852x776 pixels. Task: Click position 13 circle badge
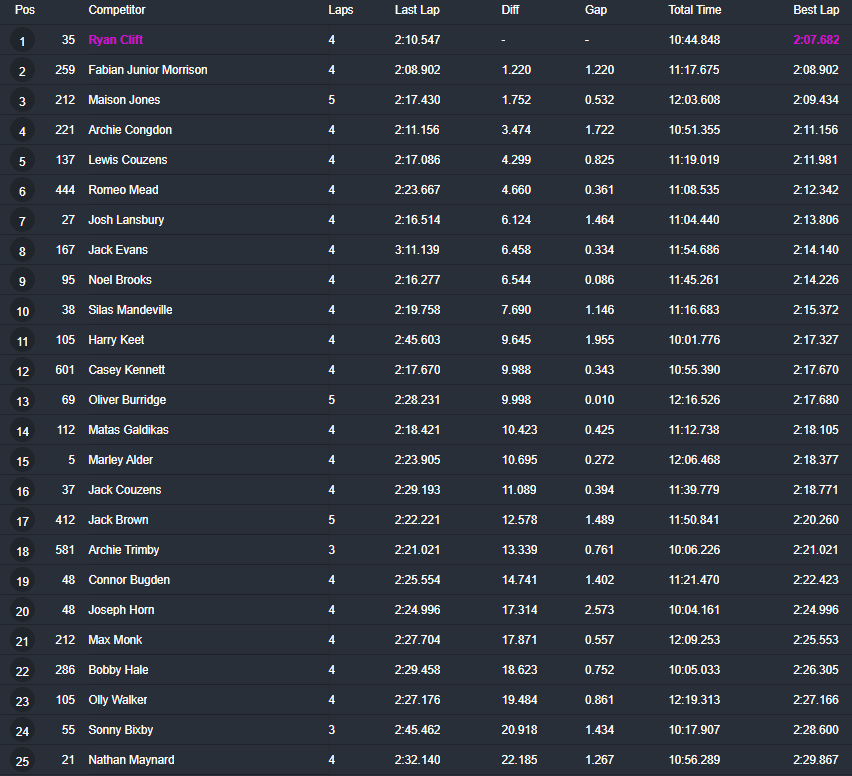point(22,401)
